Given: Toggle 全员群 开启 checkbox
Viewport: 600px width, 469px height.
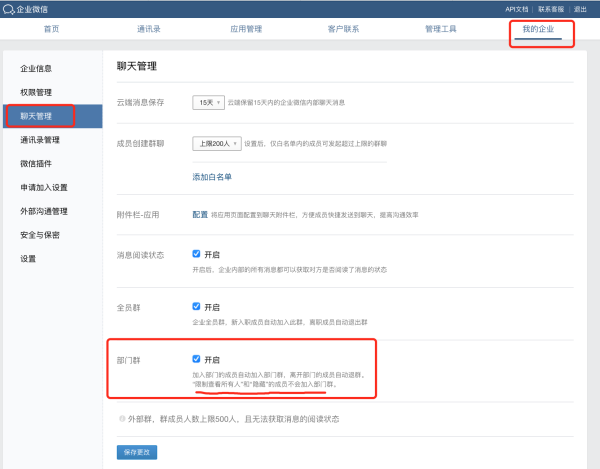Looking at the screenshot, I should tap(197, 307).
